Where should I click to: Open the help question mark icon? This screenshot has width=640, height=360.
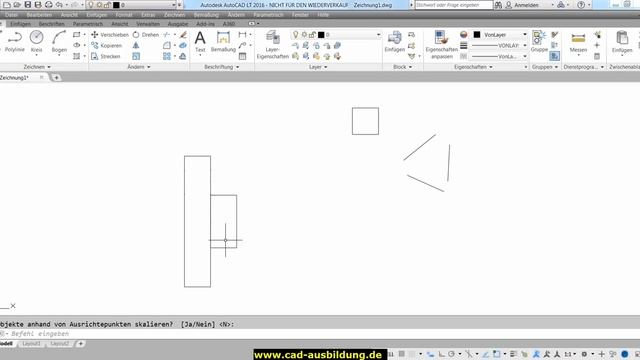pos(581,5)
